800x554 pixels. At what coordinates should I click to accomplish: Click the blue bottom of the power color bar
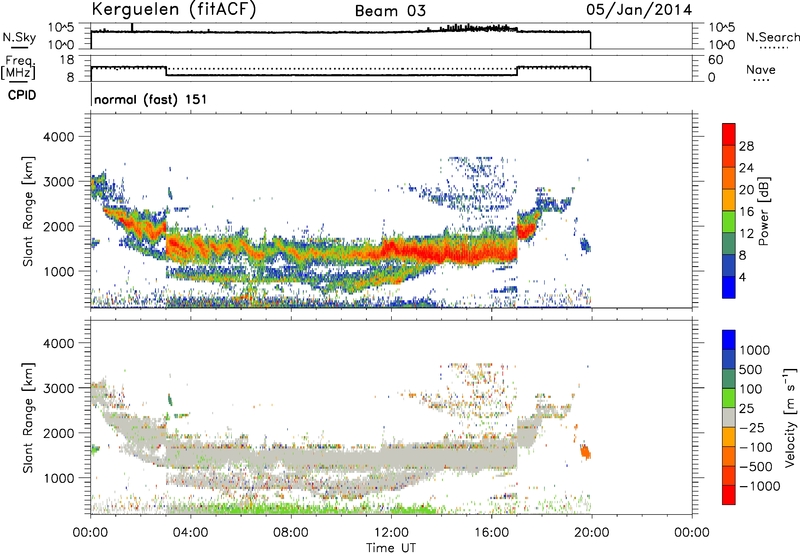729,287
